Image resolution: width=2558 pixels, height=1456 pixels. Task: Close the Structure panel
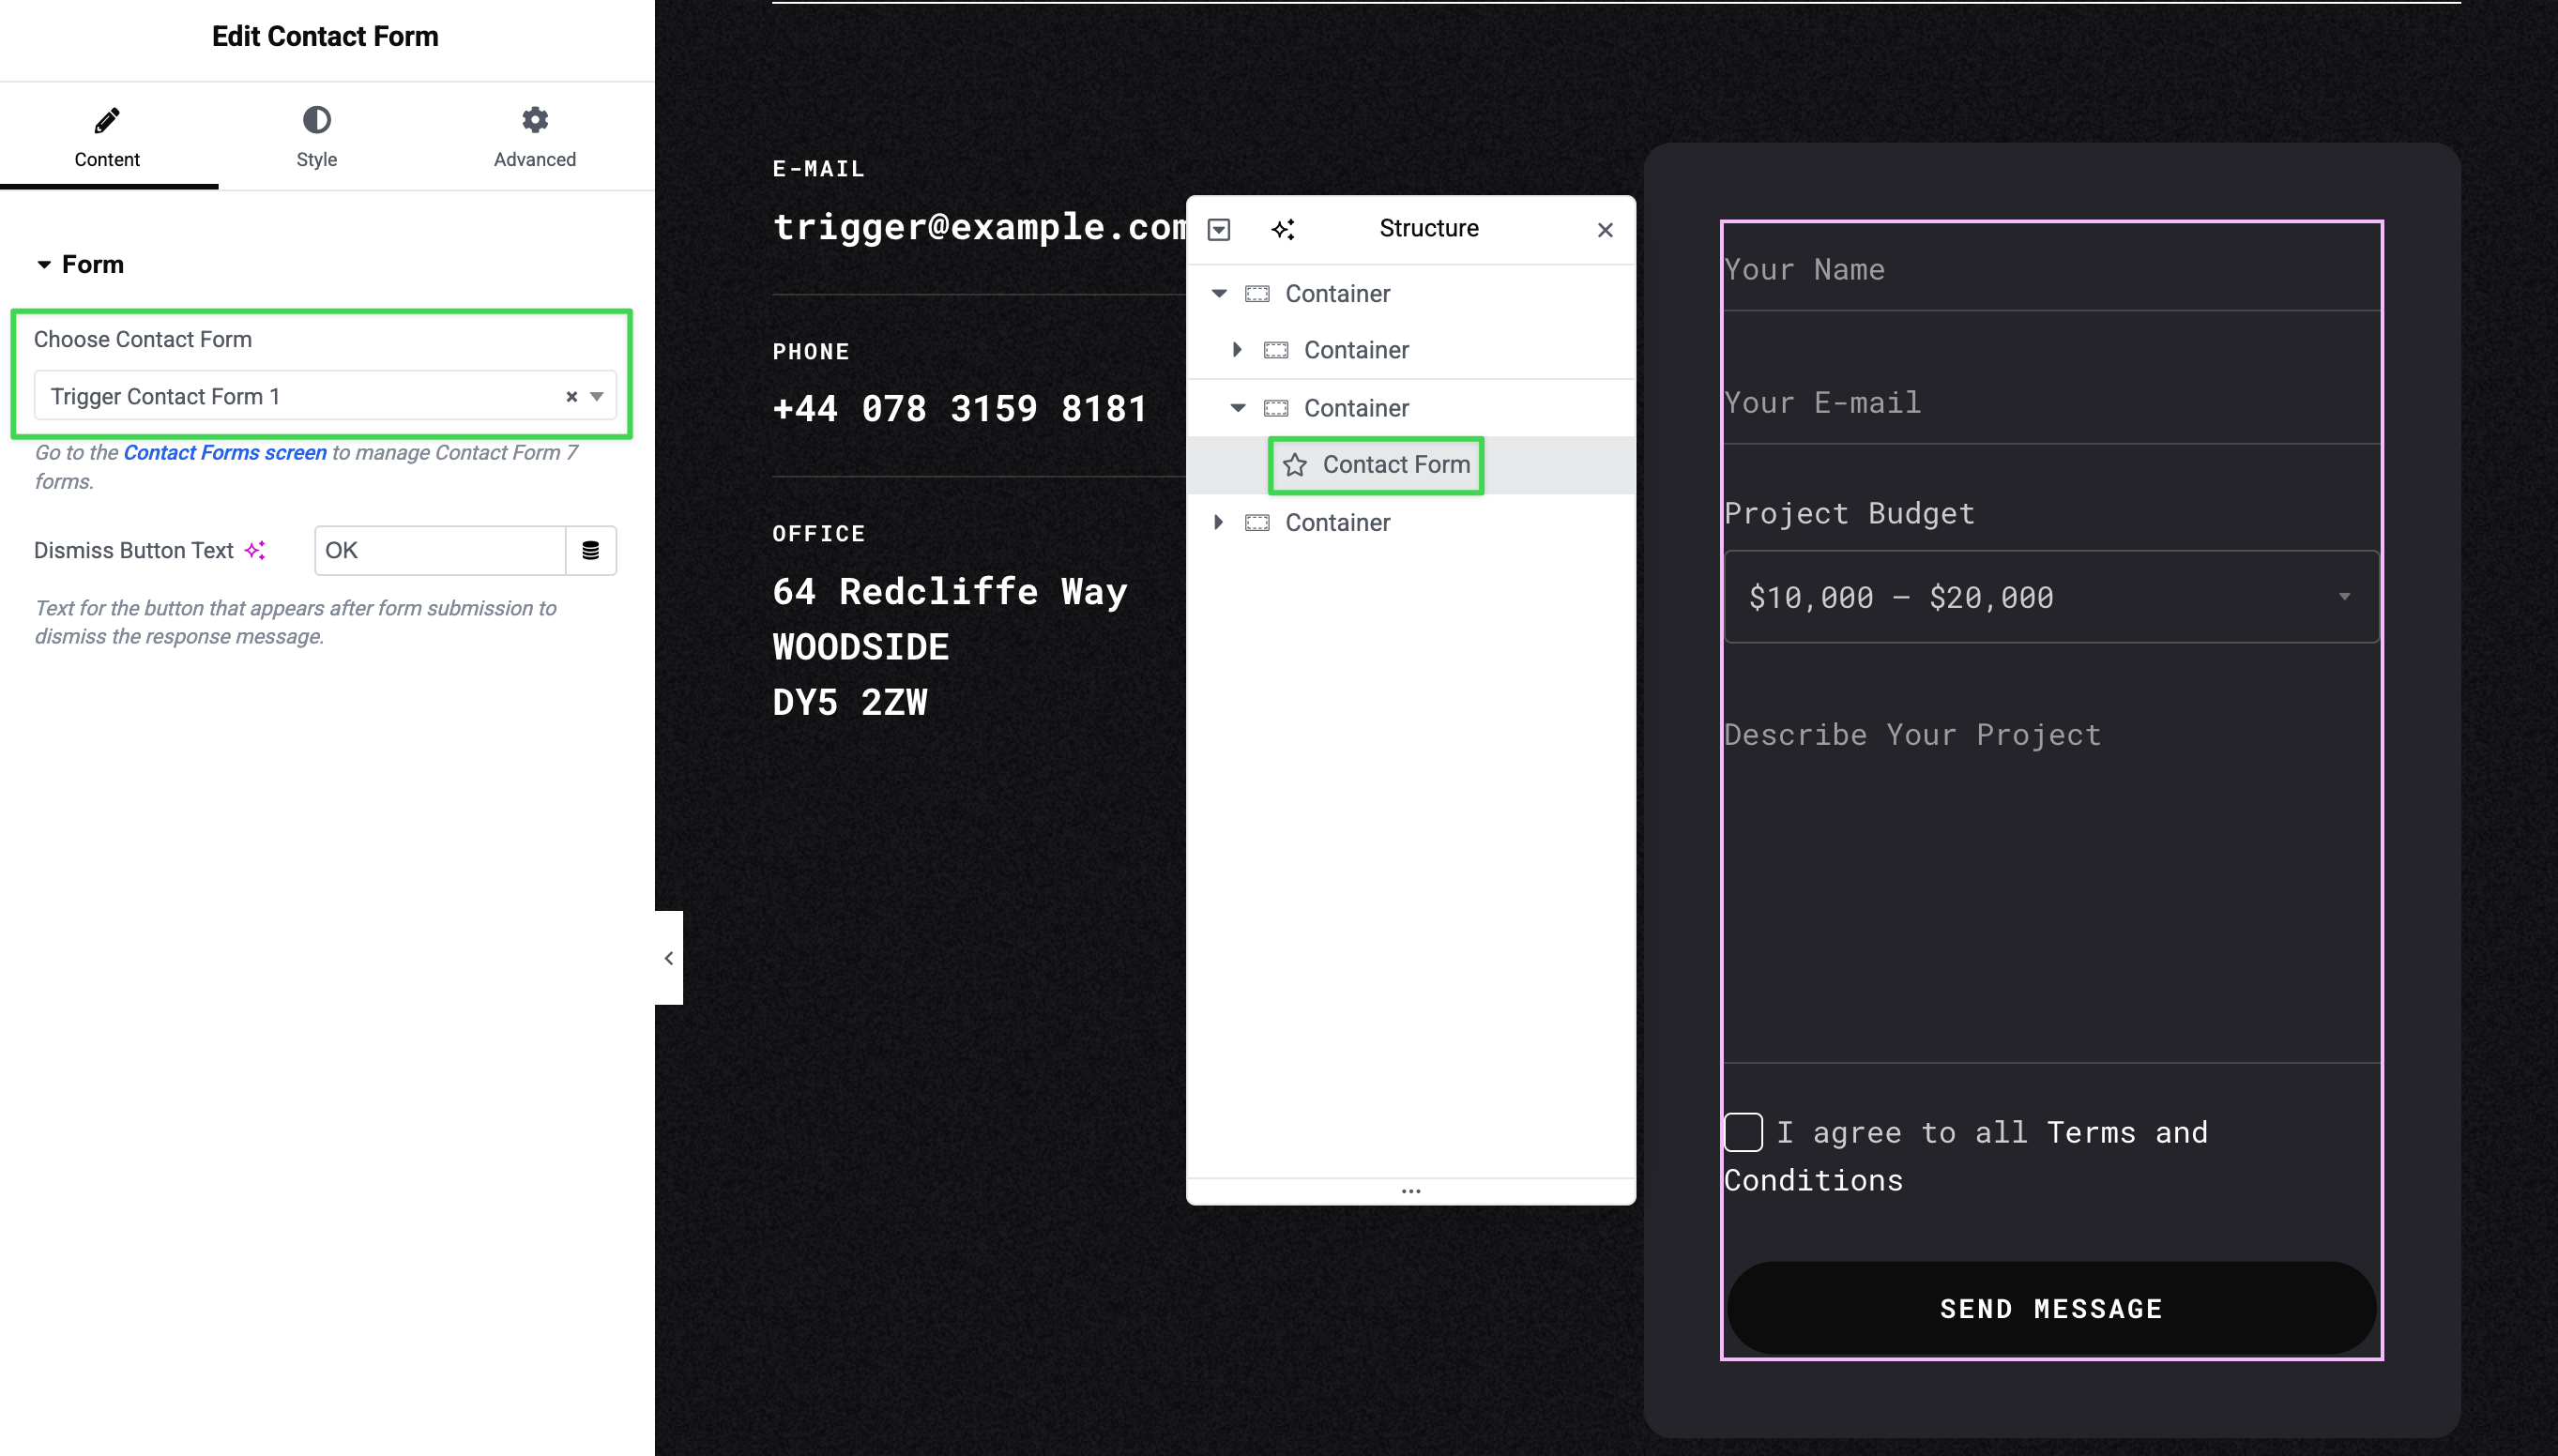[1604, 230]
